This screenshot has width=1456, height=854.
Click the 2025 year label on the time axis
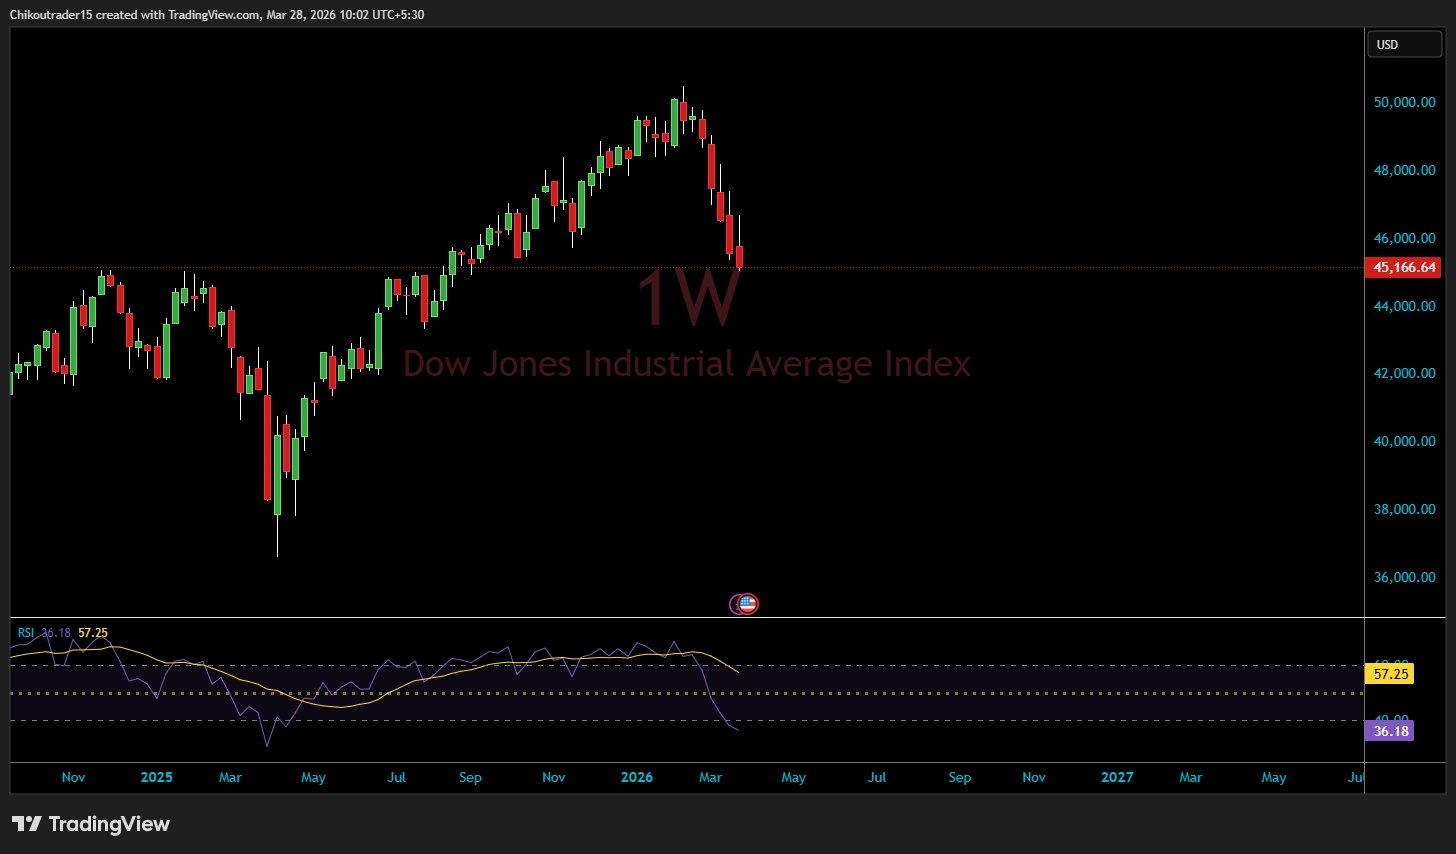tap(157, 777)
